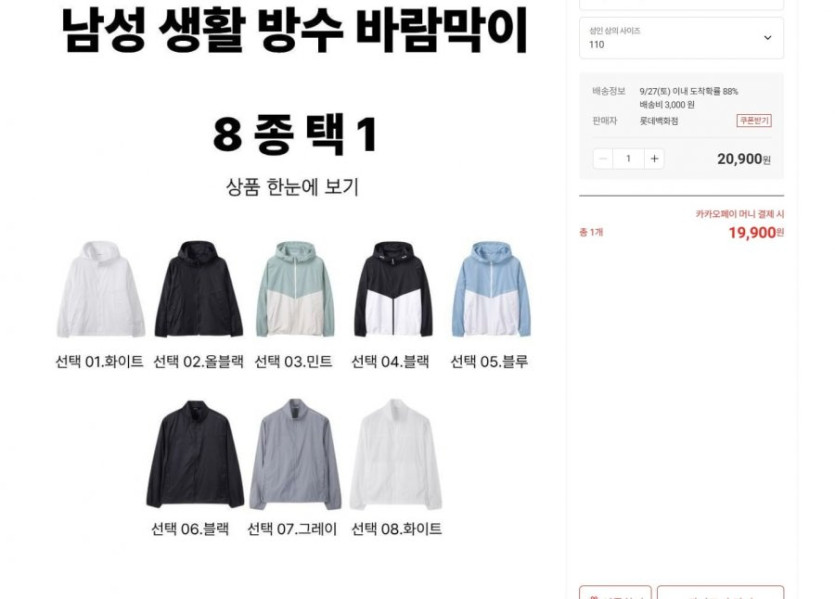Click the 롯데백화점 seller name link
The width and height of the screenshot is (835, 599).
(x=659, y=121)
